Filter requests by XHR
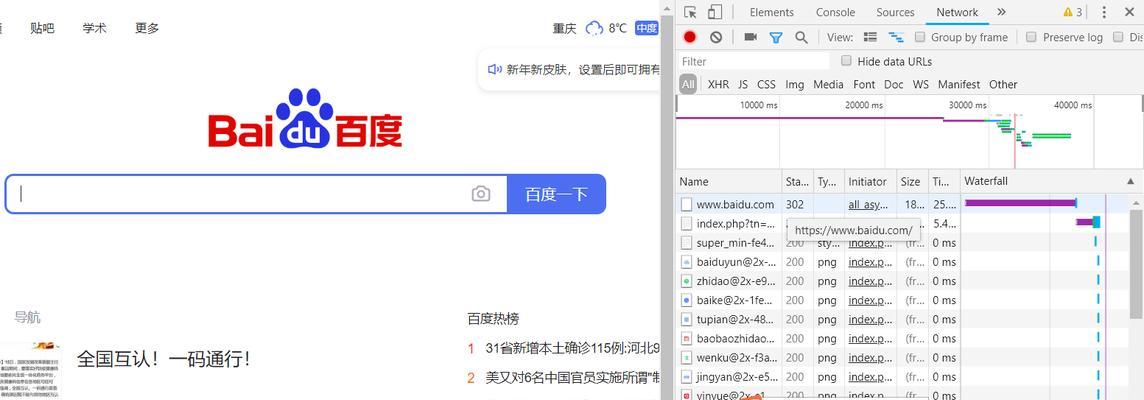 click(x=718, y=85)
